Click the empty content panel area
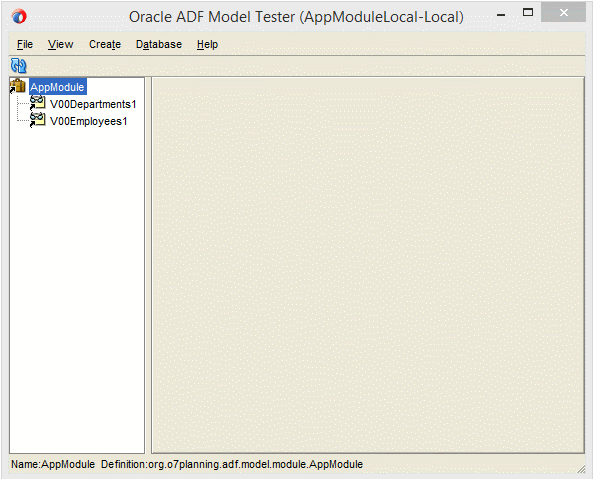 click(x=368, y=265)
